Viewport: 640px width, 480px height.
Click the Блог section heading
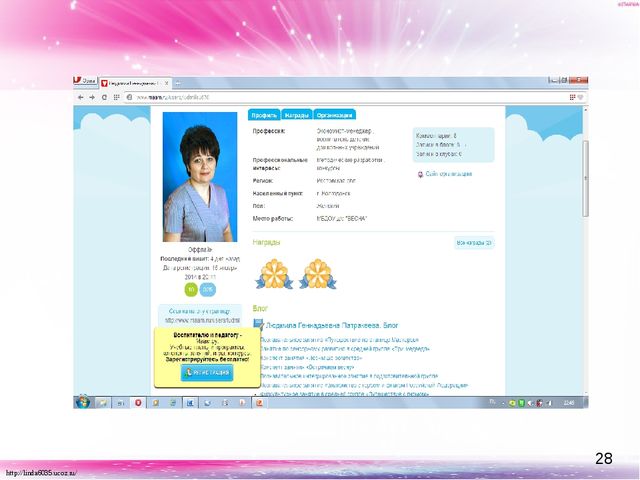pyautogui.click(x=260, y=308)
